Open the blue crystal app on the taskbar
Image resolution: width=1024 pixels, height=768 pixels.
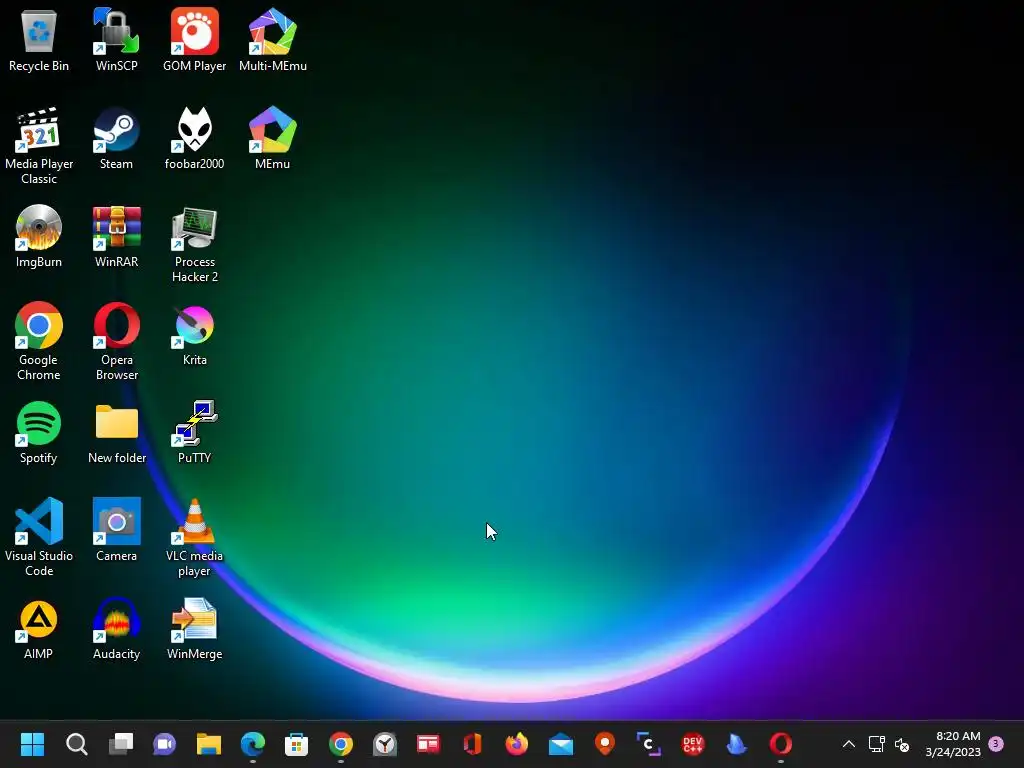pyautogui.click(x=737, y=744)
